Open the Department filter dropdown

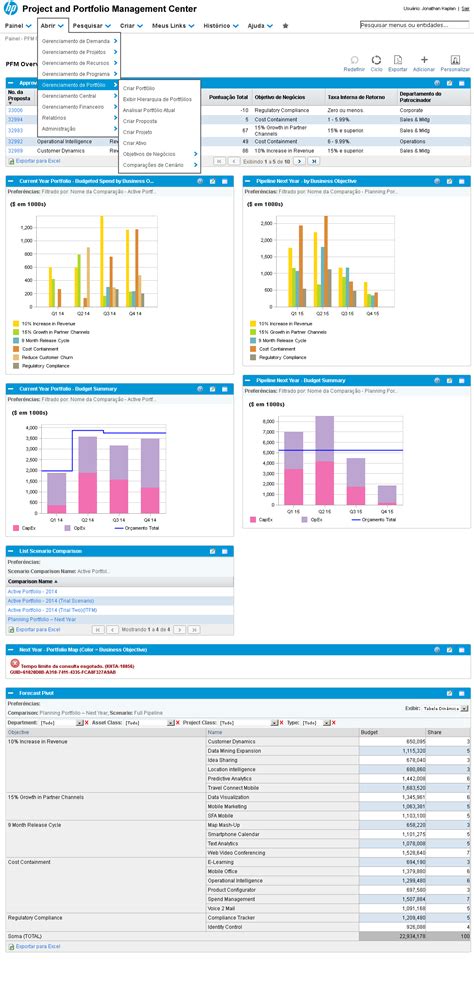[79, 723]
